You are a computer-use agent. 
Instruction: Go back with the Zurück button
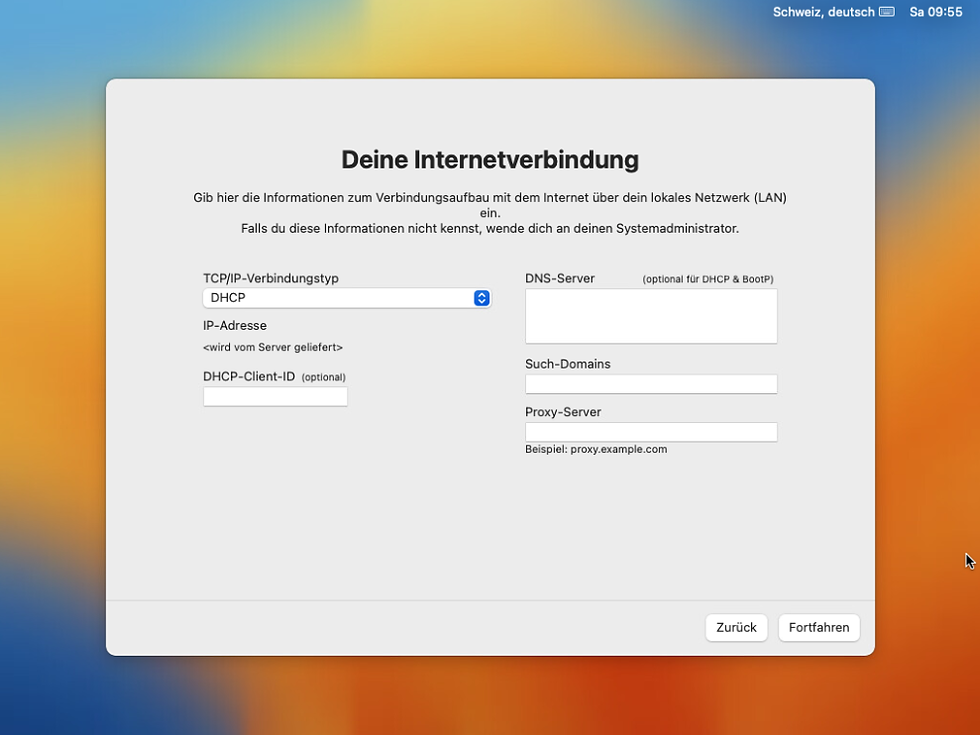click(736, 628)
